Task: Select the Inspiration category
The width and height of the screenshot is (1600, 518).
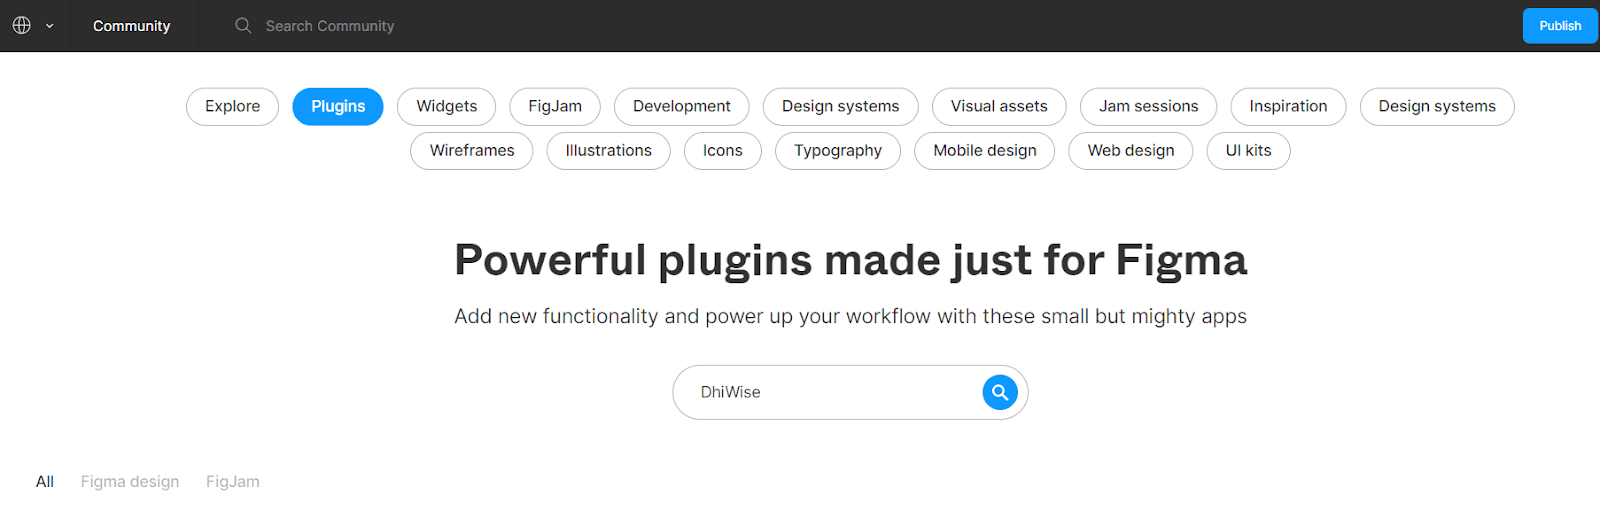Action: point(1289,106)
